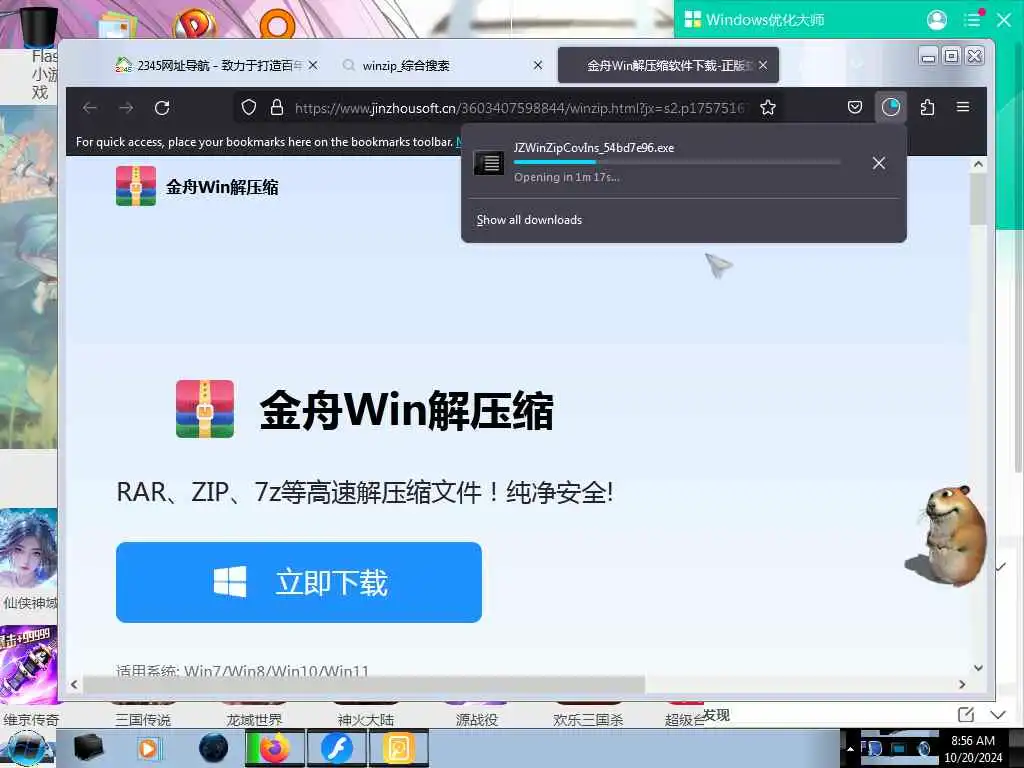Click the vertical scrollbar down arrow

pyautogui.click(x=978, y=667)
